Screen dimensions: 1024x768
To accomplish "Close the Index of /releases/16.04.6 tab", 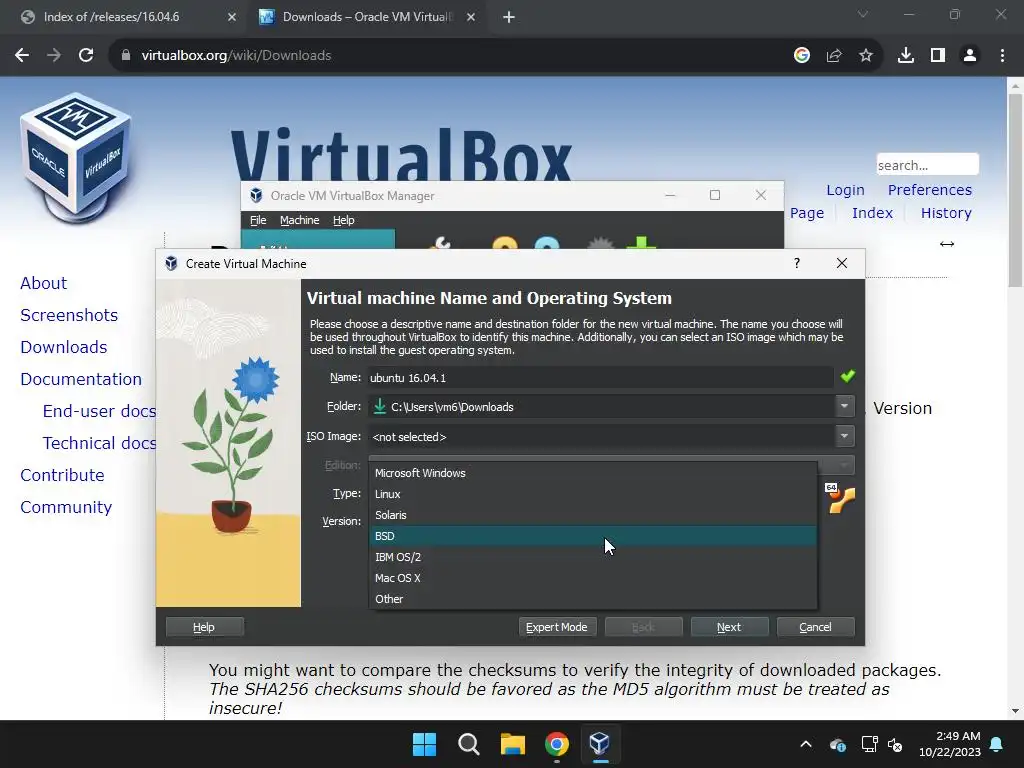I will (232, 17).
